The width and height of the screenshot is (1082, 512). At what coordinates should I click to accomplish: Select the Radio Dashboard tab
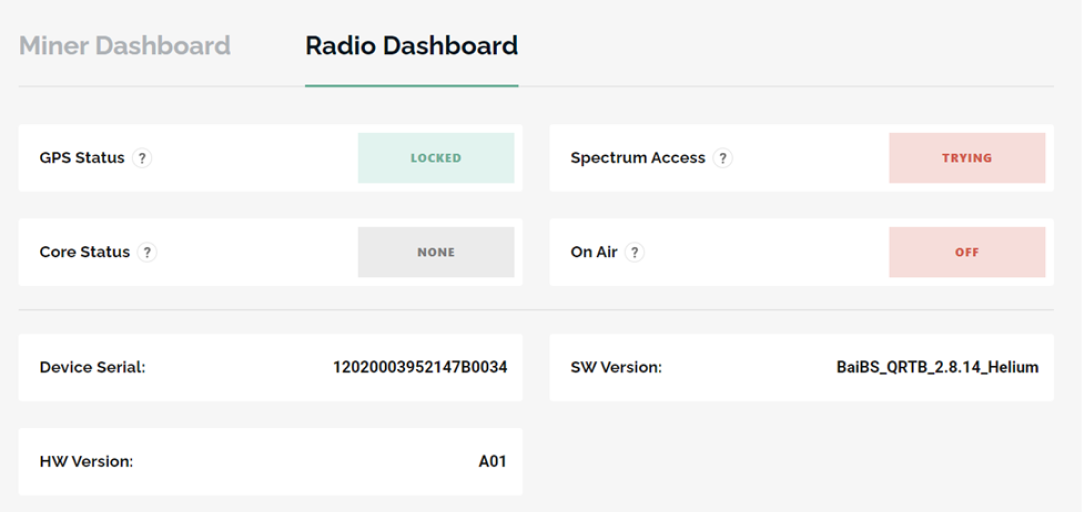click(411, 46)
